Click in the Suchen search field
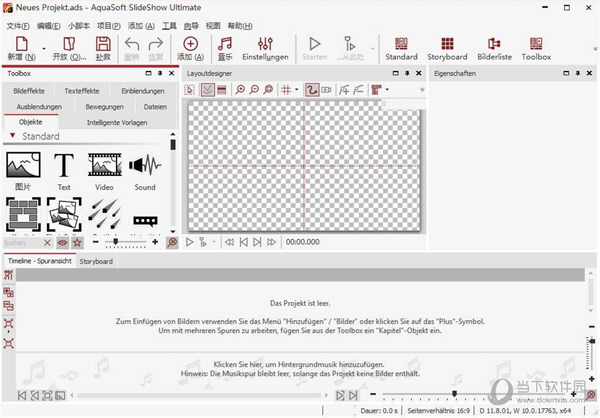 coord(21,242)
